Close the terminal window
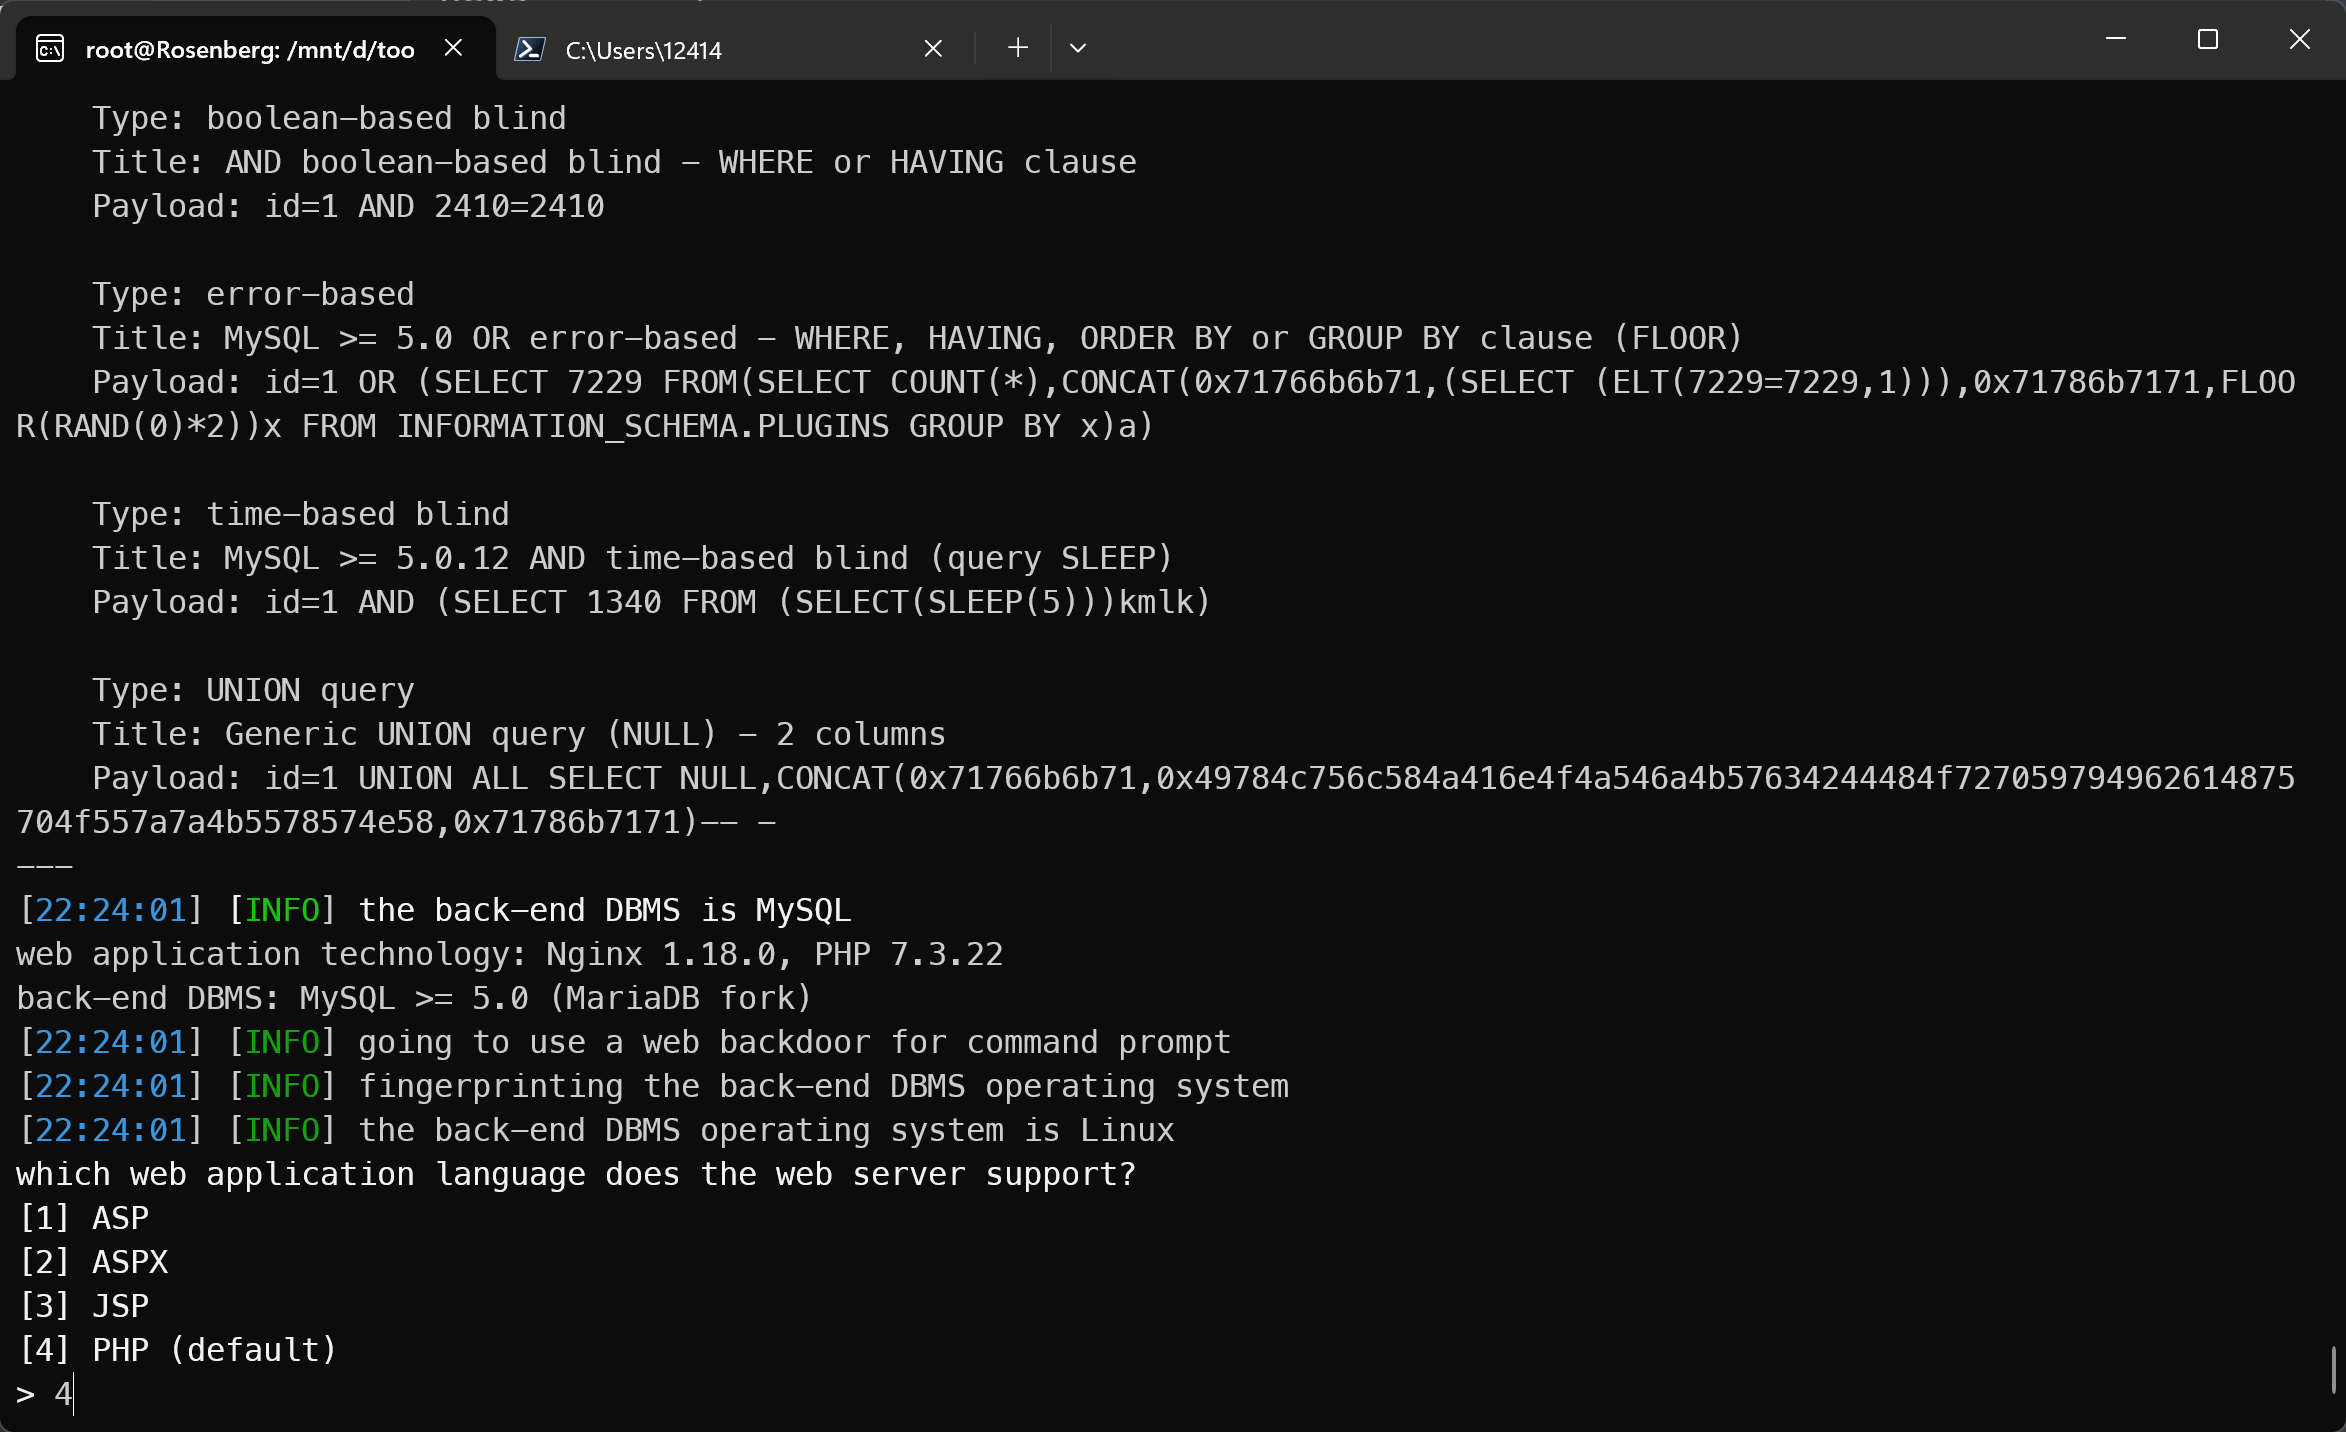2346x1432 pixels. pyautogui.click(x=2300, y=40)
